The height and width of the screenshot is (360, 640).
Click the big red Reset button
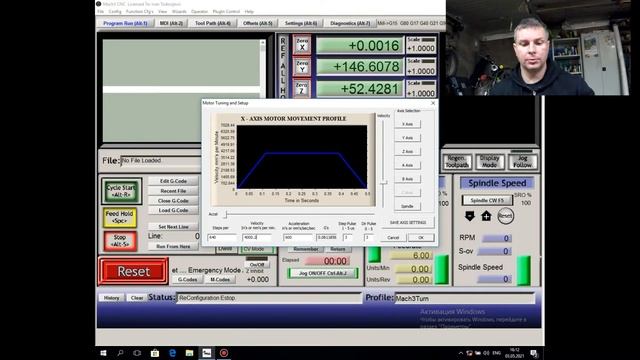(133, 271)
